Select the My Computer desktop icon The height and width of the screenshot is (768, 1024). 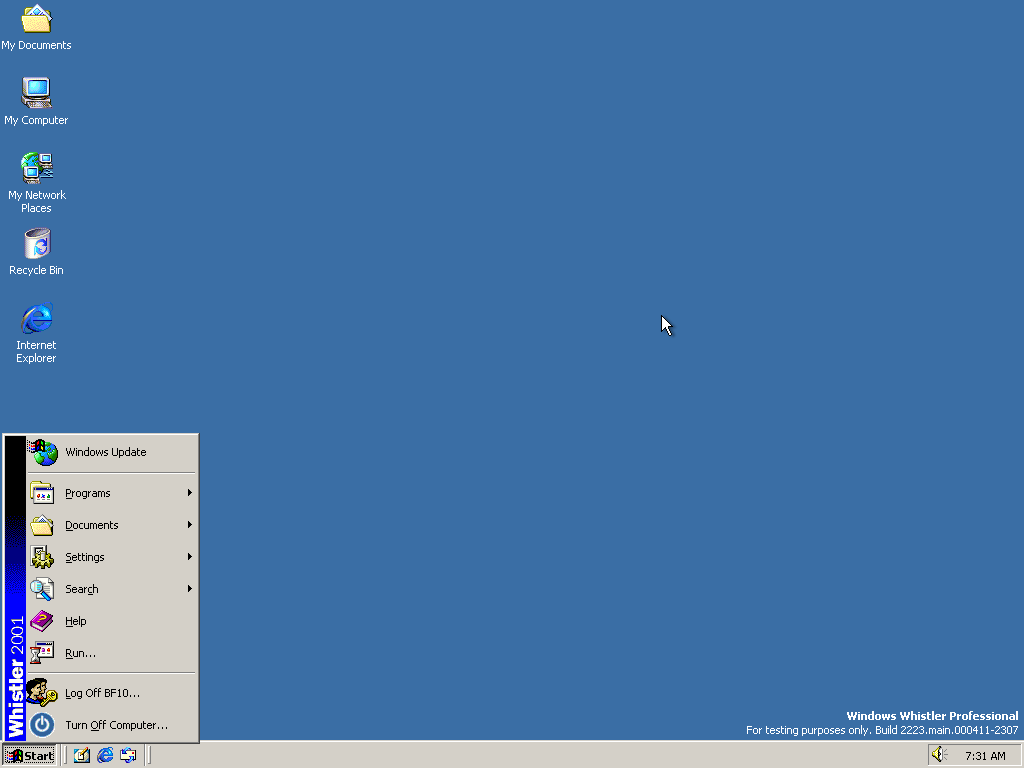click(x=36, y=101)
